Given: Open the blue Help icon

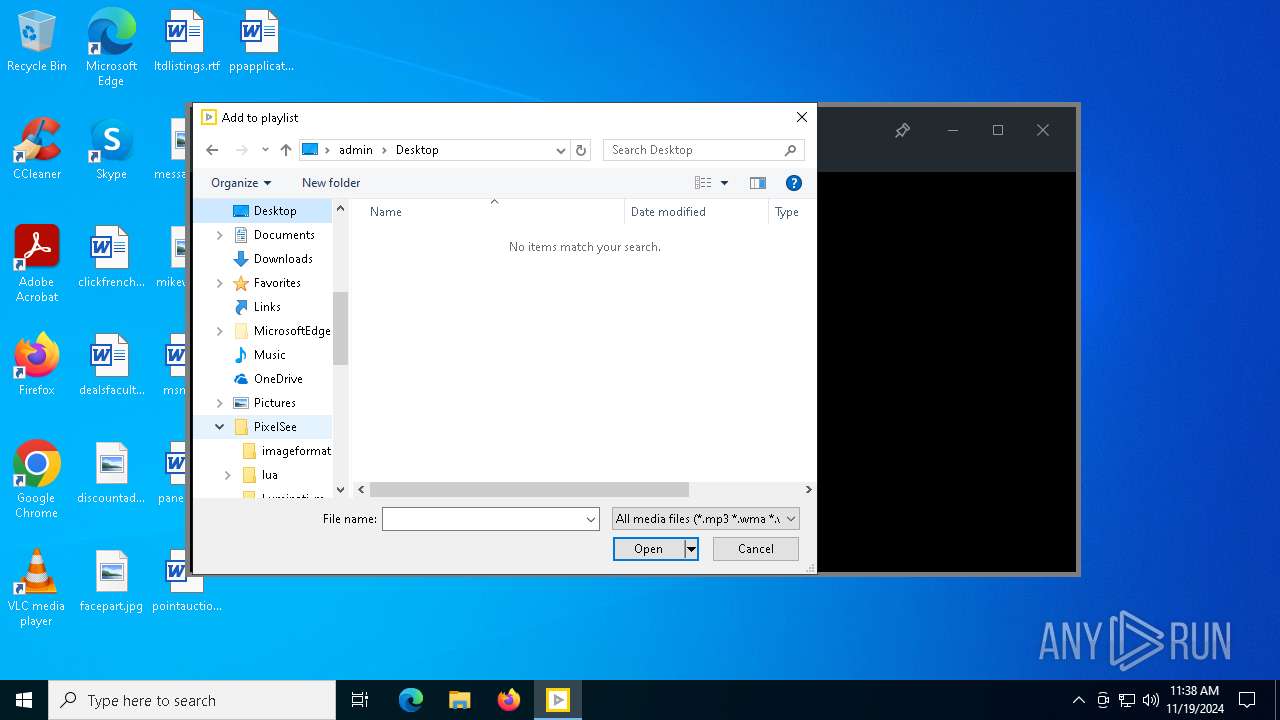Looking at the screenshot, I should pyautogui.click(x=794, y=183).
